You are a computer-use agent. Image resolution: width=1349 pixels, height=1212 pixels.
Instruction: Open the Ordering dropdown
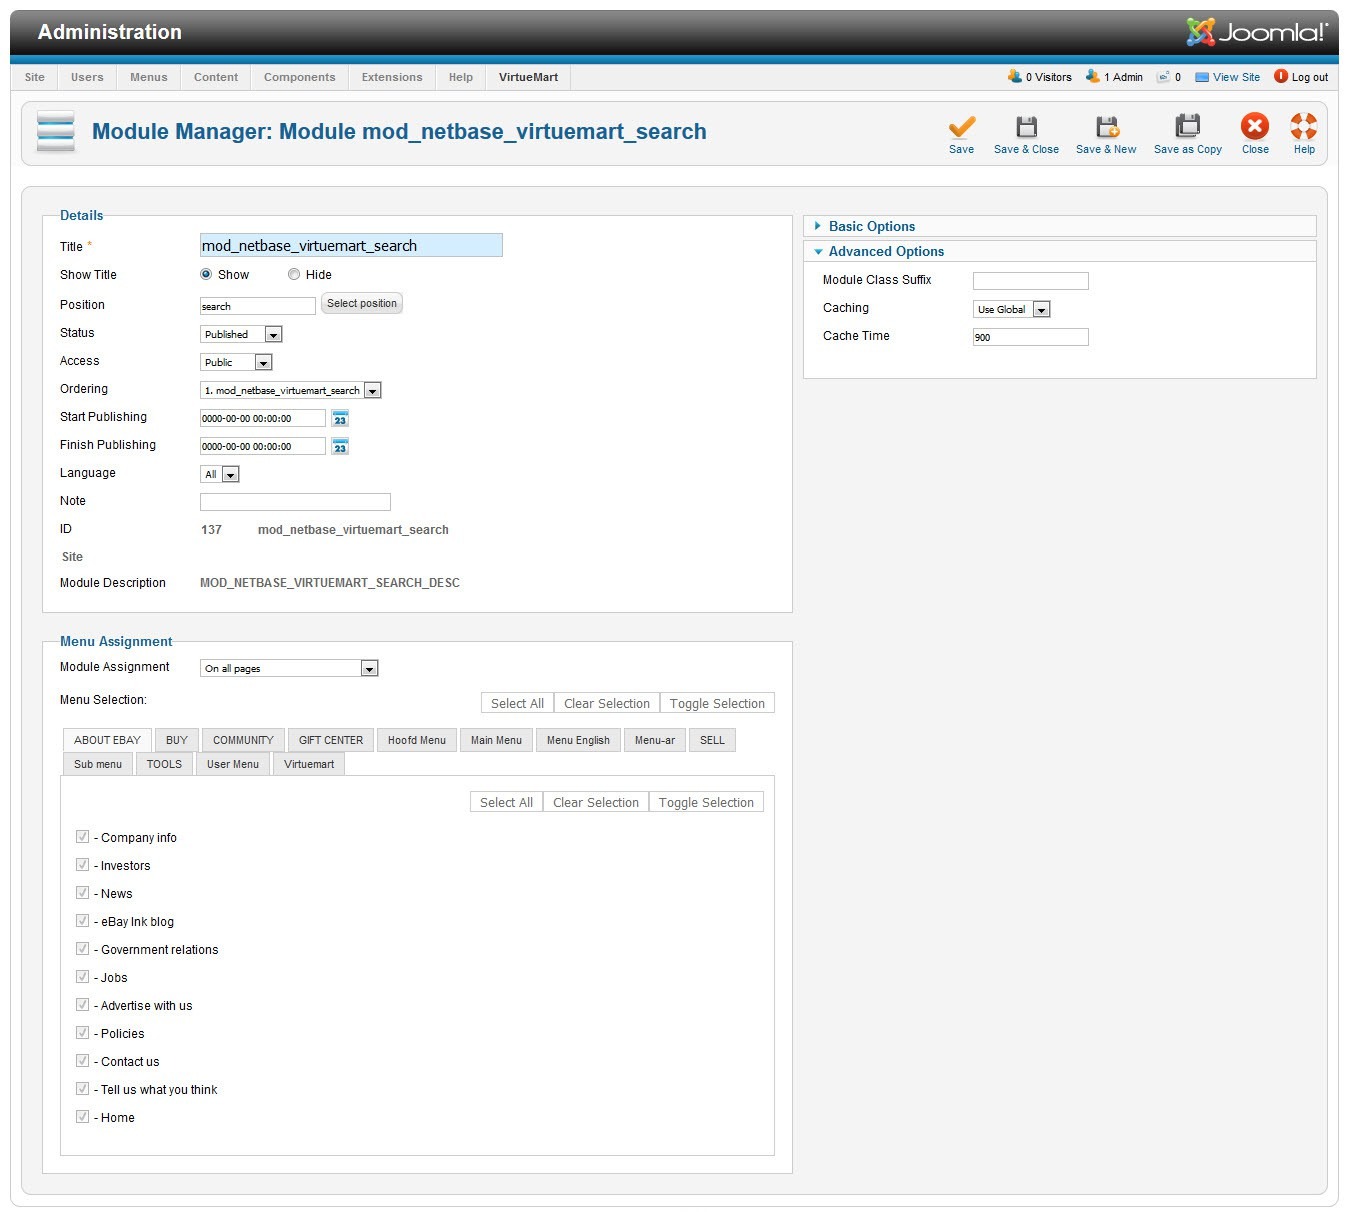click(x=291, y=391)
